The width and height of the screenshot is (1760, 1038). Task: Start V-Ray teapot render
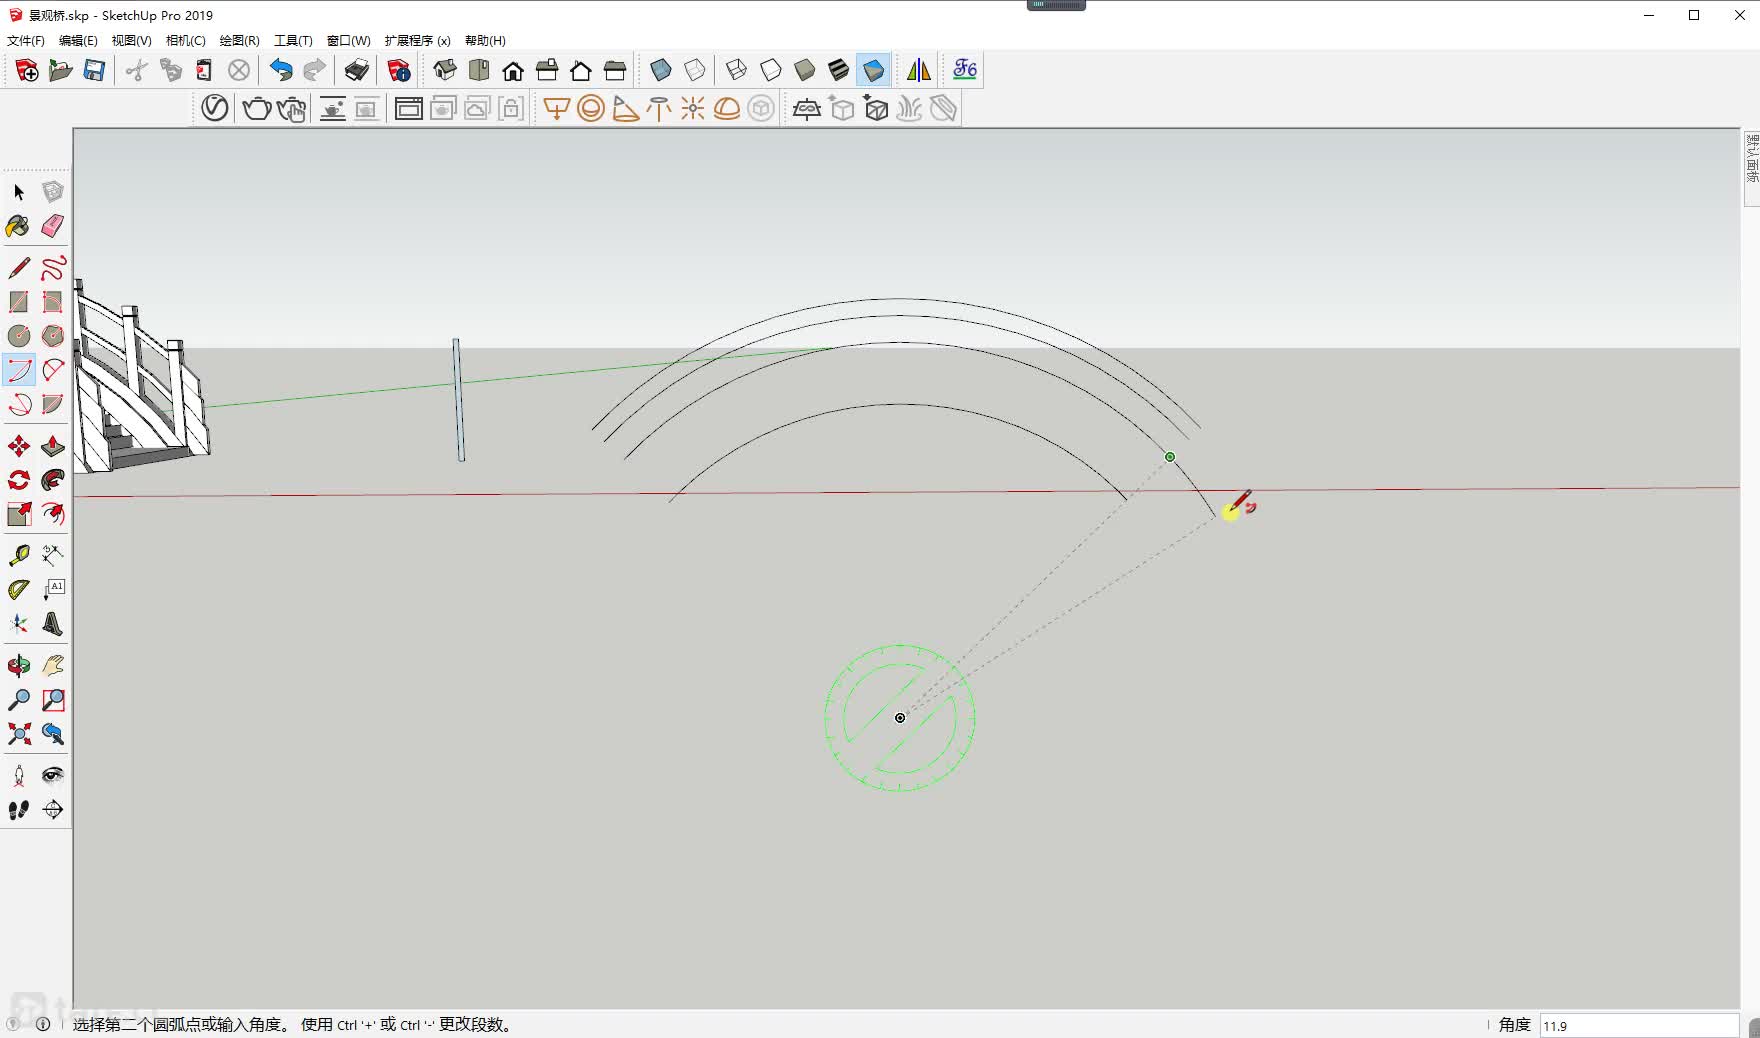pyautogui.click(x=257, y=108)
